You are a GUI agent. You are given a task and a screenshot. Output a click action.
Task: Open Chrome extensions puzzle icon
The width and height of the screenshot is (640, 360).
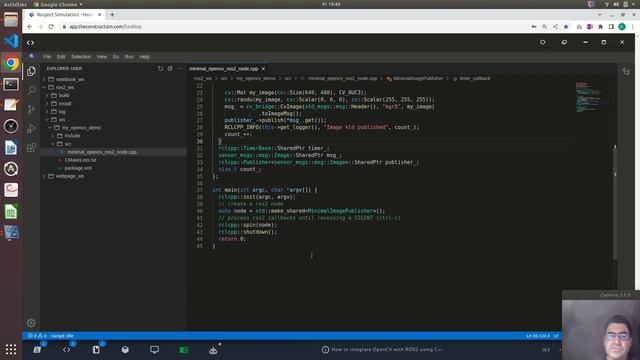coord(600,27)
